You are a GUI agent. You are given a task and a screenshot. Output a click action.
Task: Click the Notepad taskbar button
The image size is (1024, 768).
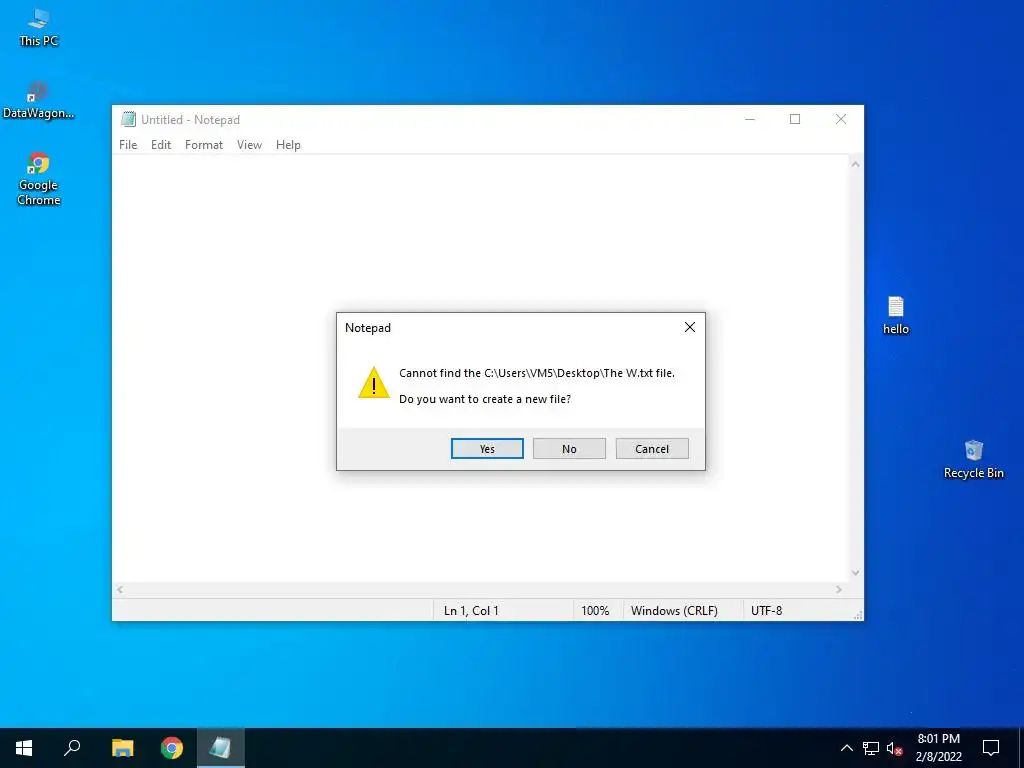click(x=221, y=748)
